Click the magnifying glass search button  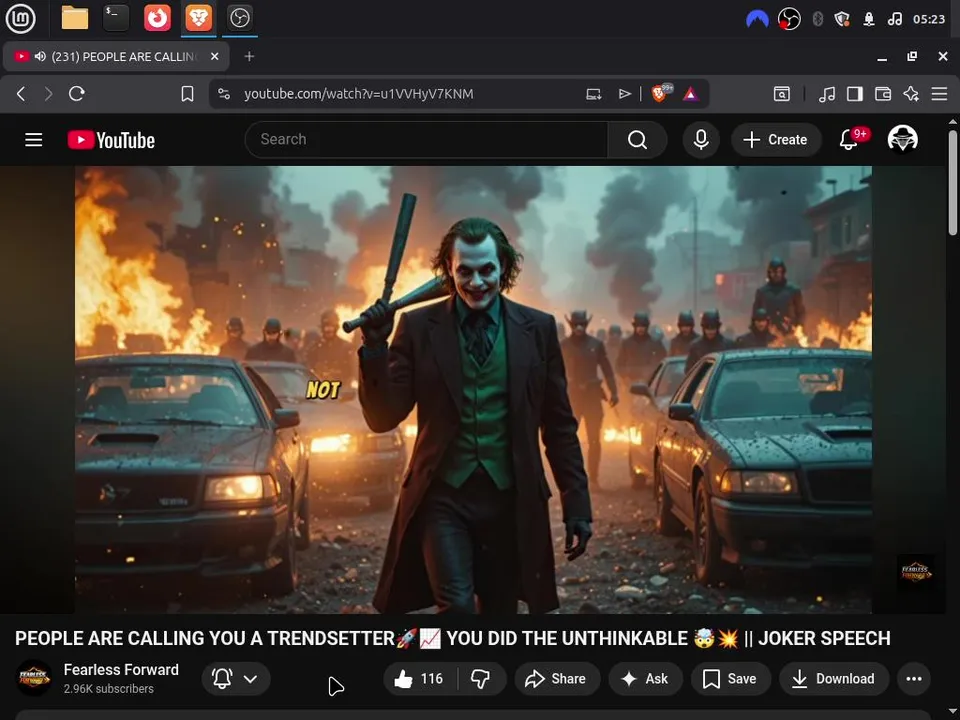click(637, 140)
